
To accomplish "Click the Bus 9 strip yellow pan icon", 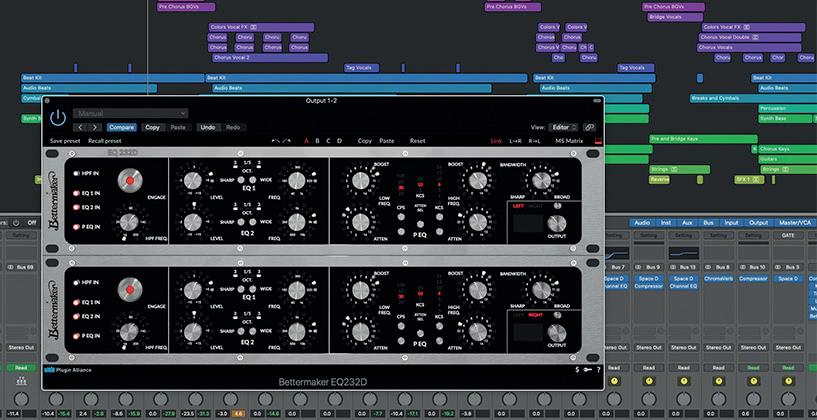I will coord(649,381).
